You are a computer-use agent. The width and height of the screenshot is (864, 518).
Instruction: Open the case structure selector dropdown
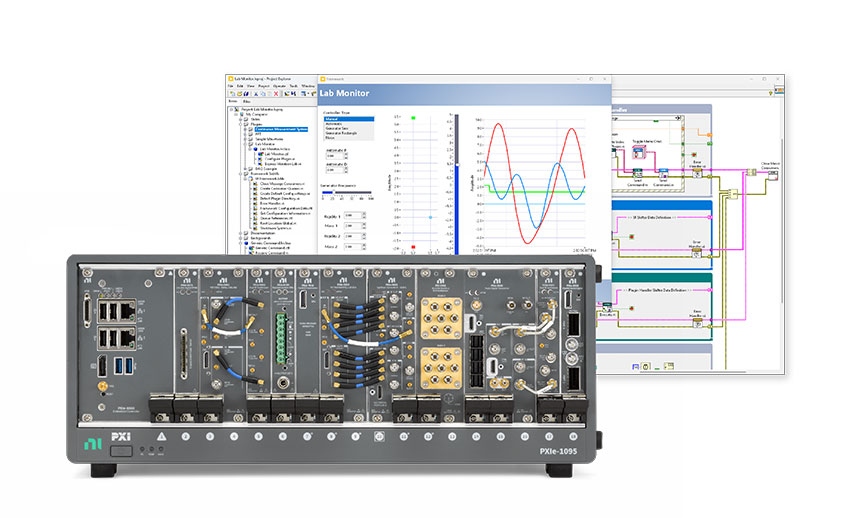point(678,118)
